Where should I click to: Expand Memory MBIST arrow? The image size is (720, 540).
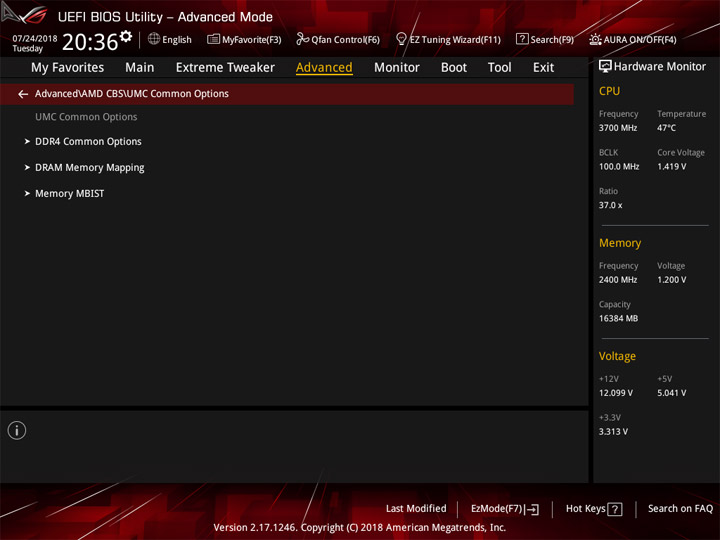pyautogui.click(x=27, y=193)
